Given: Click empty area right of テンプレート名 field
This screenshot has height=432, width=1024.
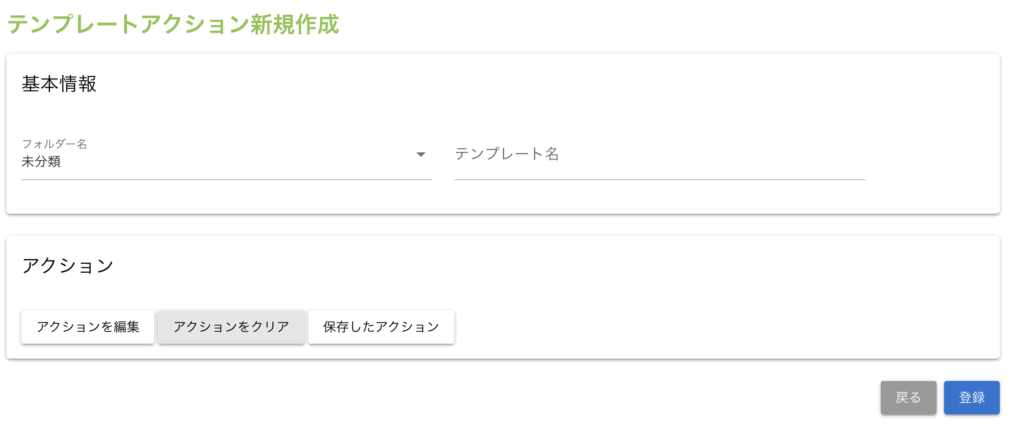Looking at the screenshot, I should pos(930,155).
